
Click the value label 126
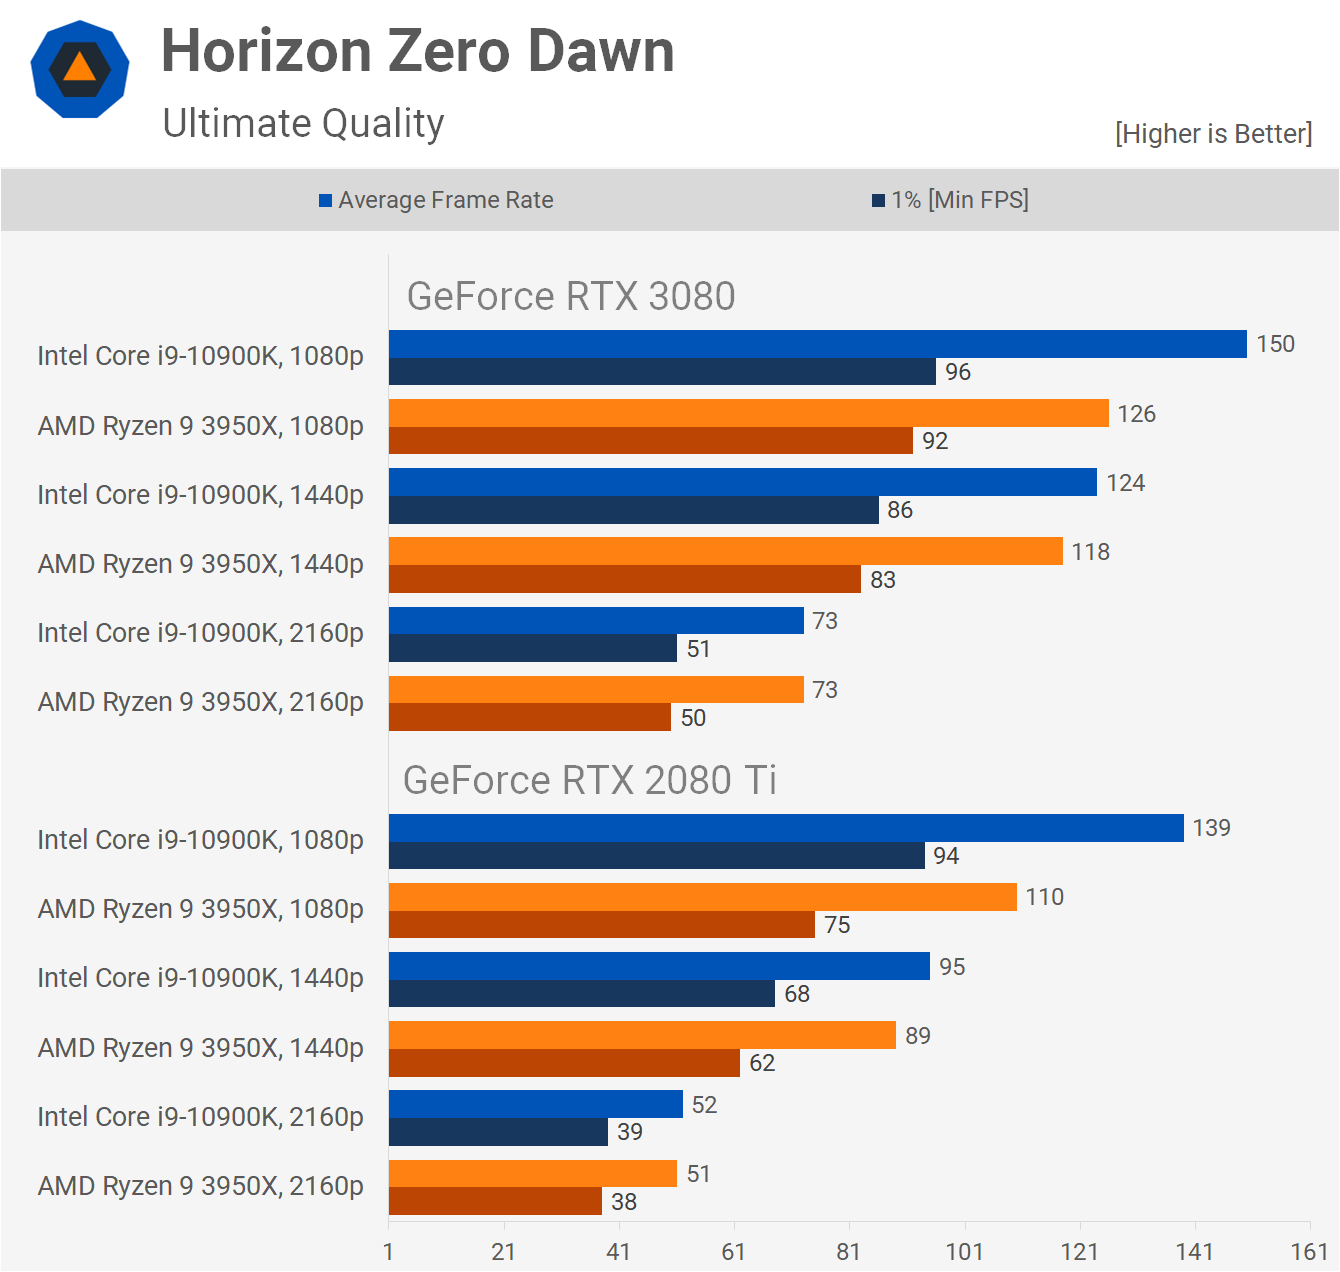[1137, 414]
